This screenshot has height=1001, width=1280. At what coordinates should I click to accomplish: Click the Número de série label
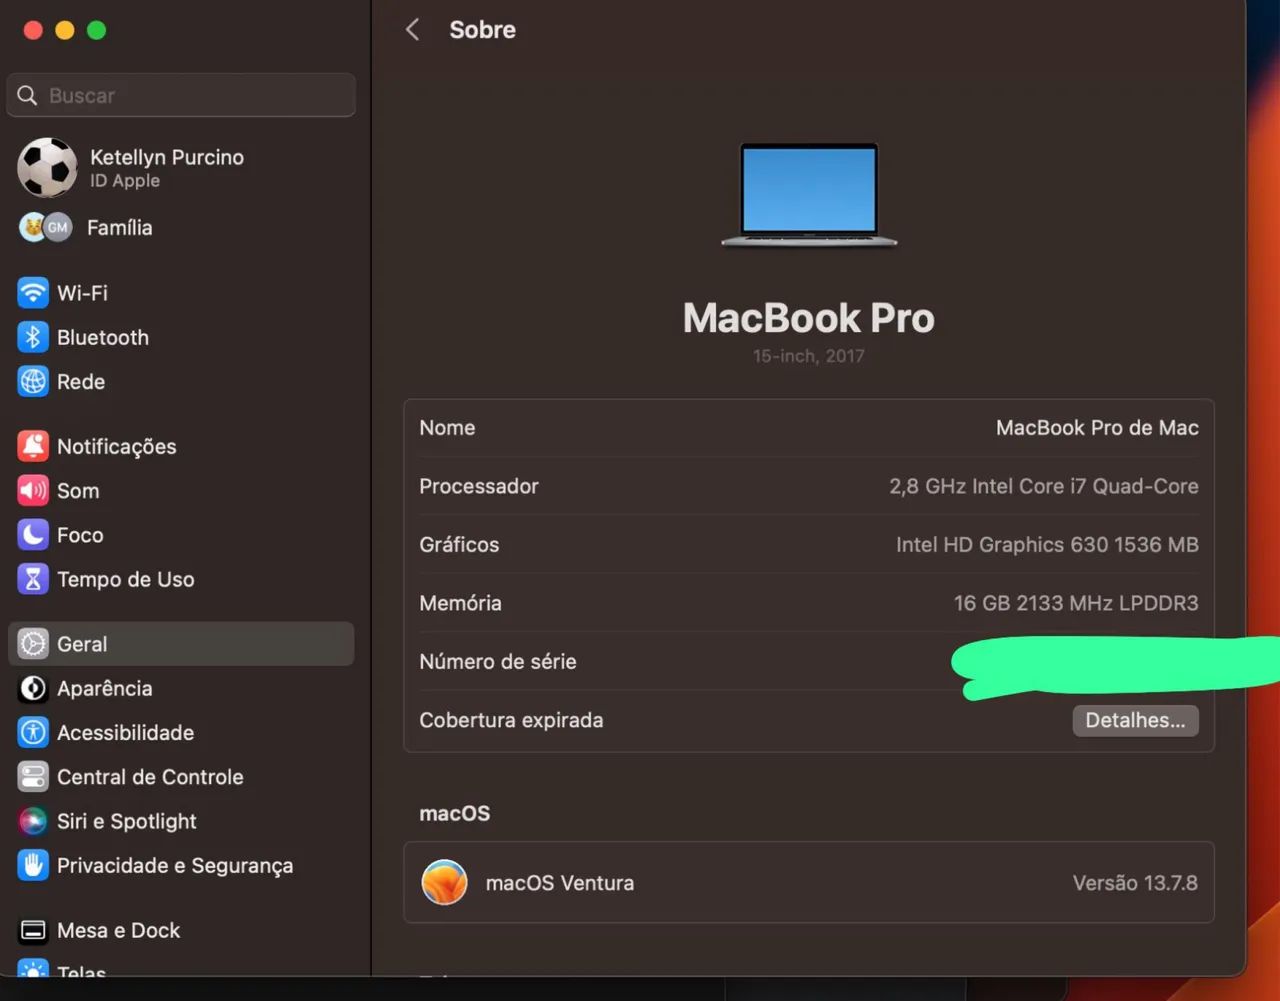coord(498,661)
